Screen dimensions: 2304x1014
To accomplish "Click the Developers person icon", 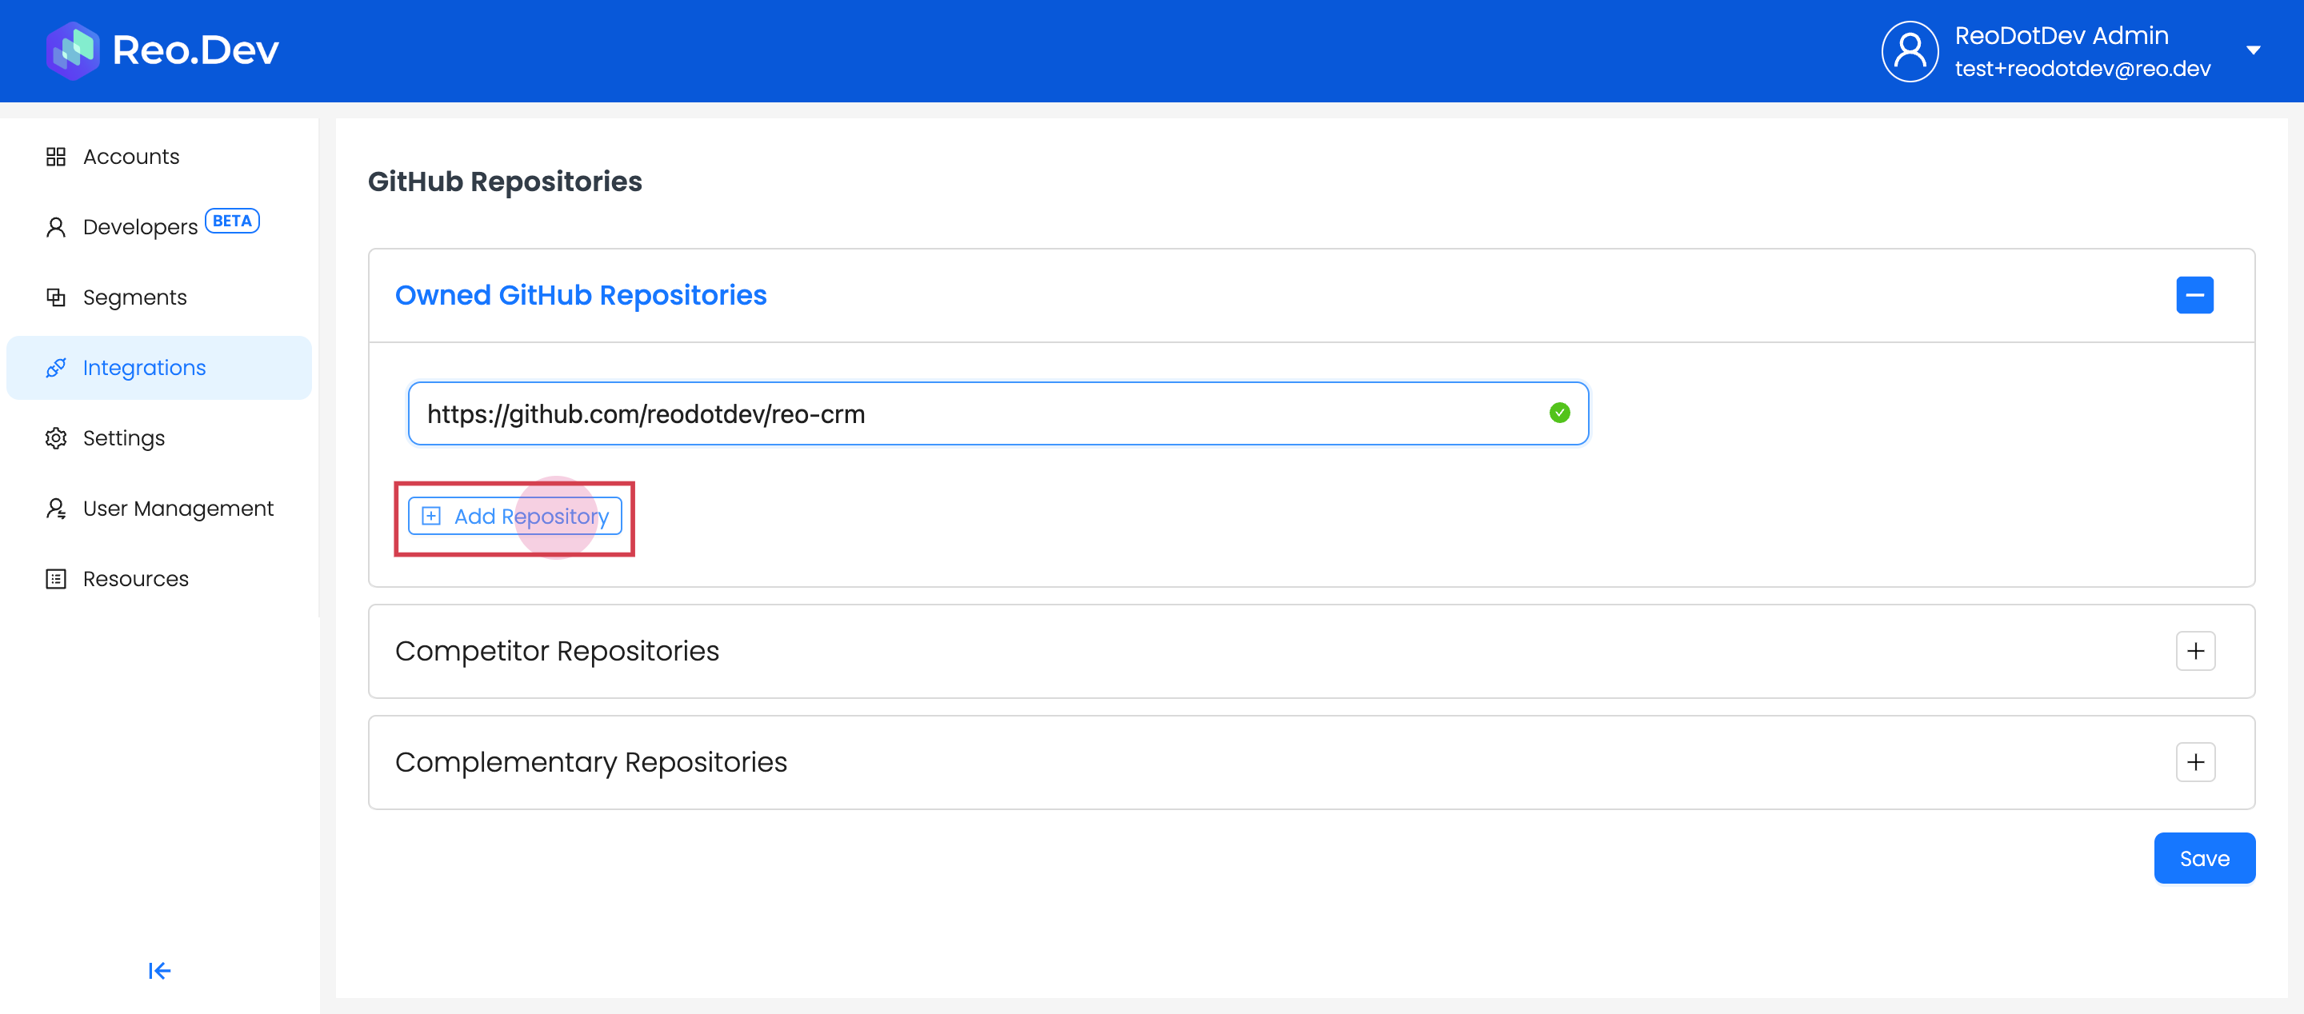I will click(x=56, y=227).
